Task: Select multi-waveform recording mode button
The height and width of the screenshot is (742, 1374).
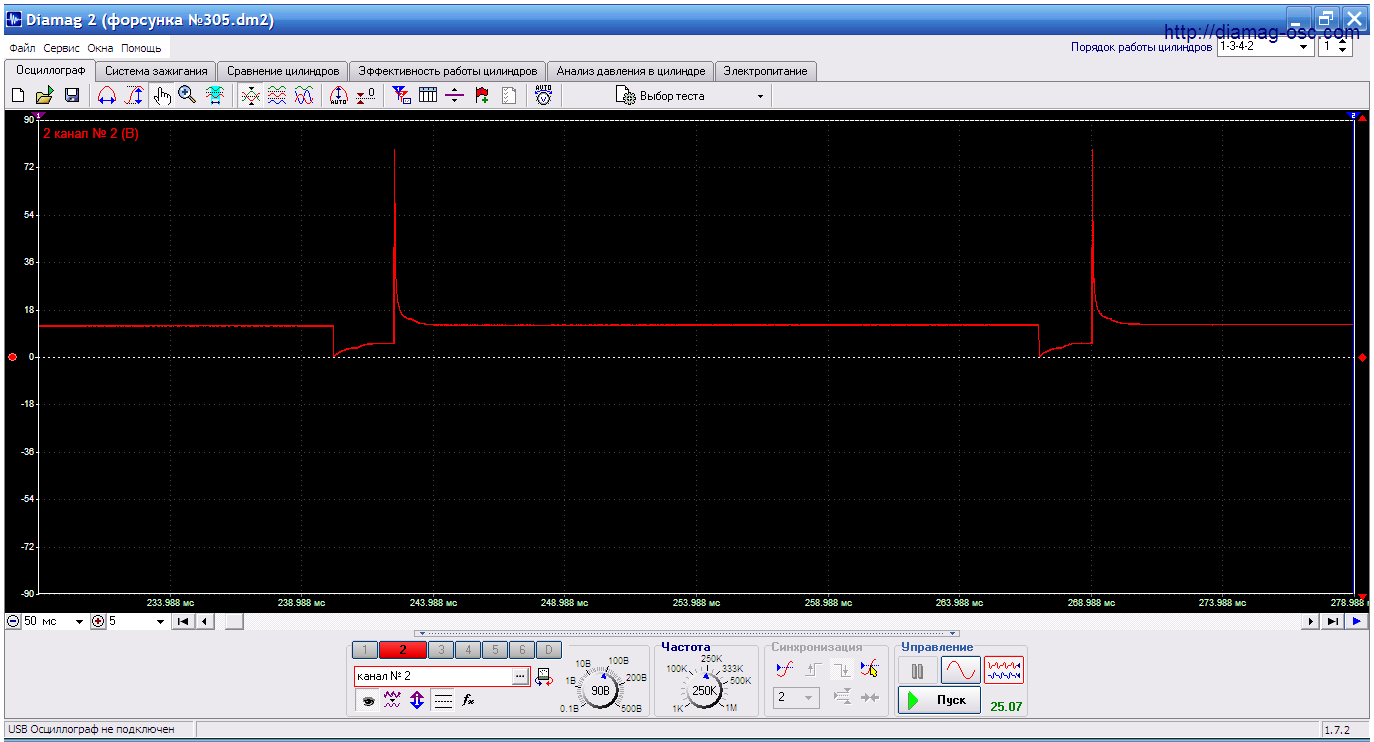Action: pos(1004,669)
